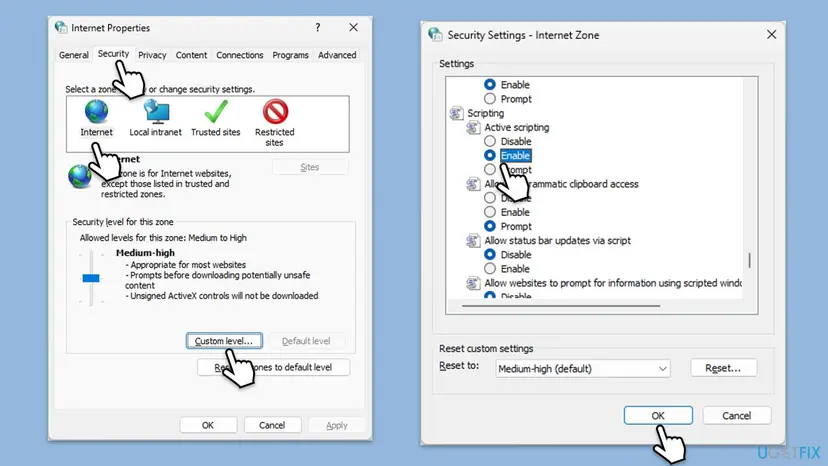Select the Restricted sites zone icon
The height and width of the screenshot is (466, 828).
(x=275, y=112)
